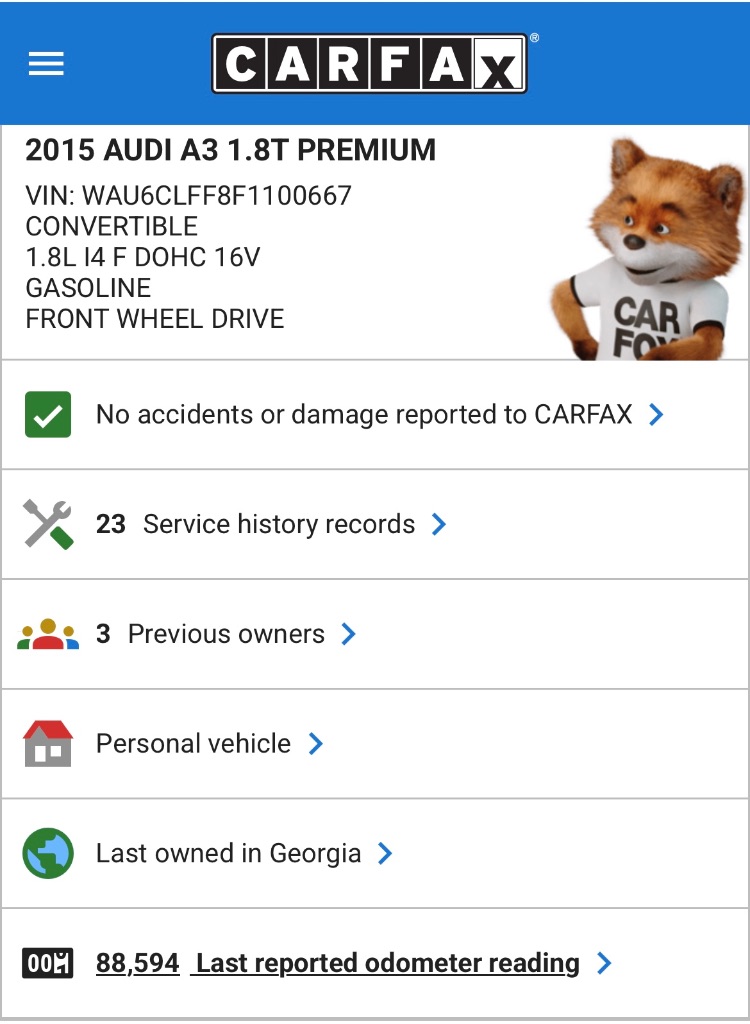The height and width of the screenshot is (1024, 750).
Task: Click the three-people owners icon
Action: (x=48, y=634)
